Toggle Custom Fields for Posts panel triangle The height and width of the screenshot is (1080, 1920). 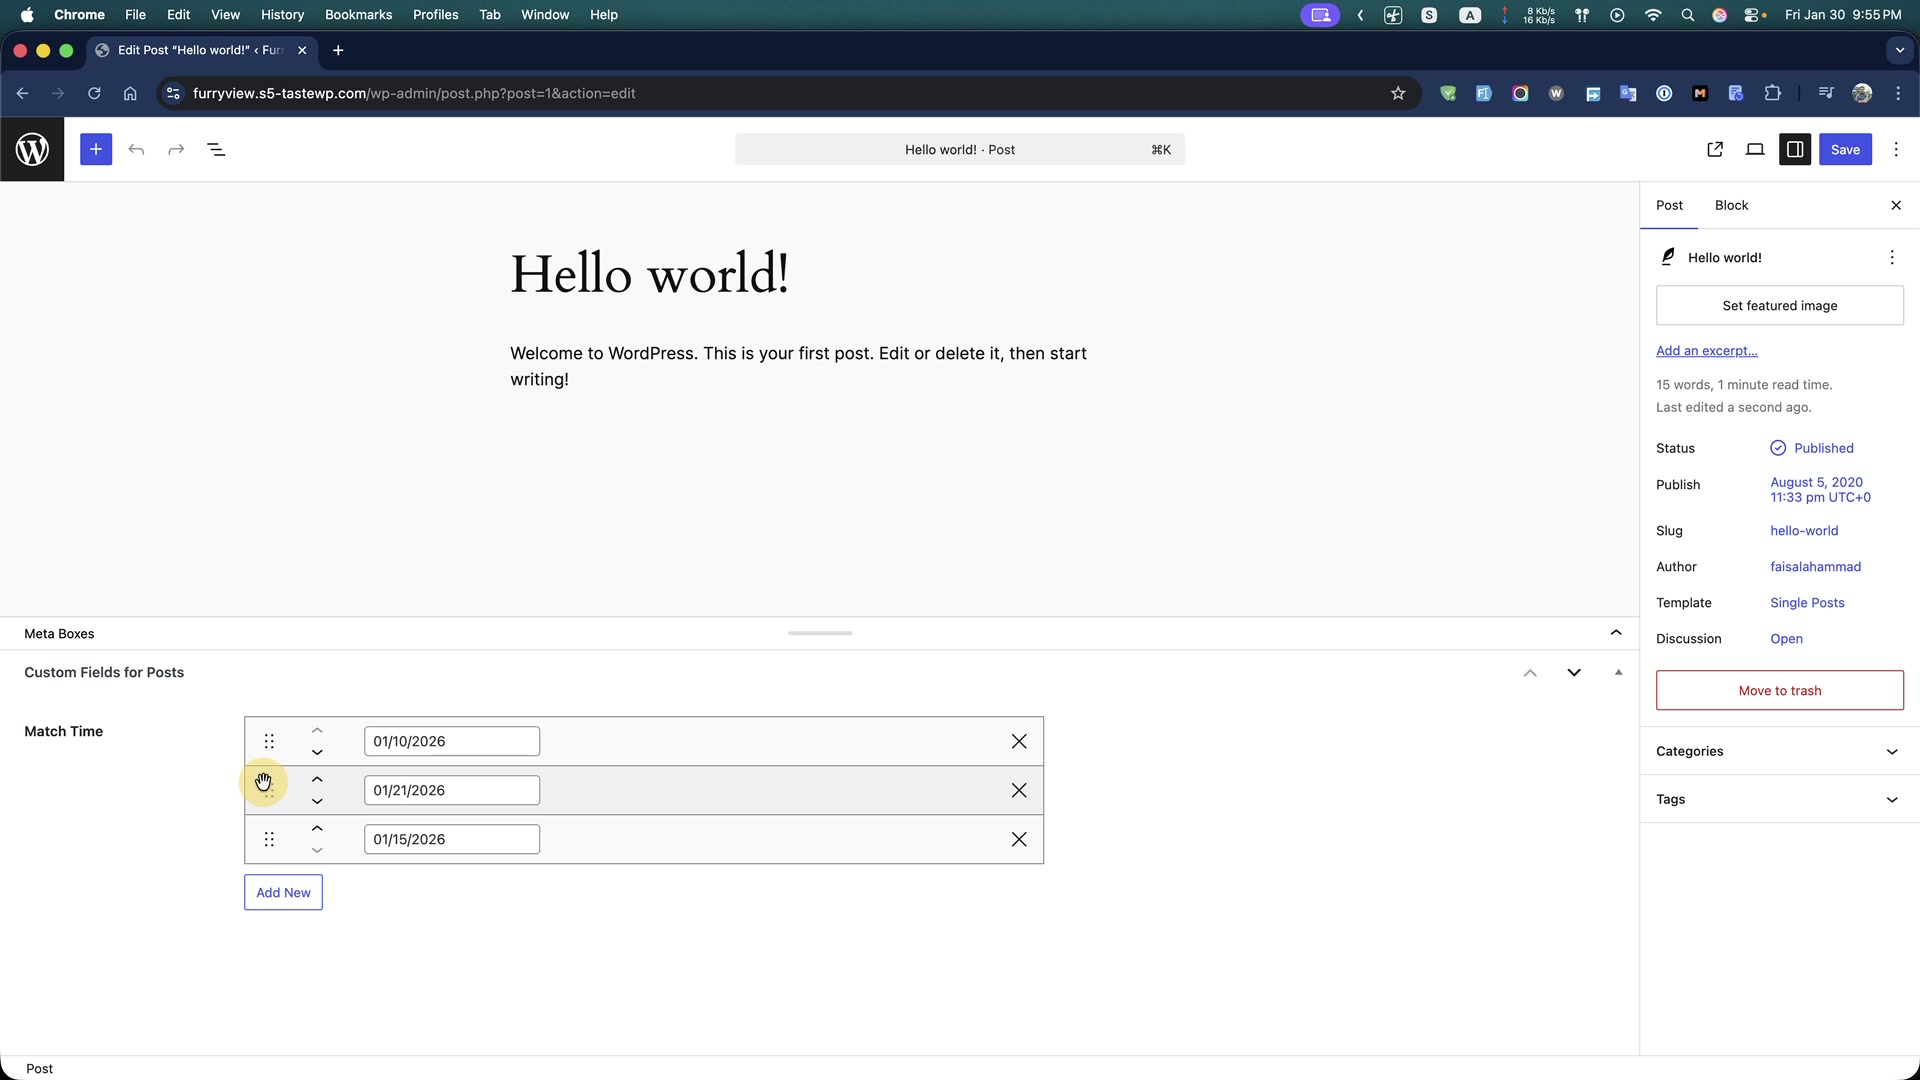pyautogui.click(x=1618, y=673)
